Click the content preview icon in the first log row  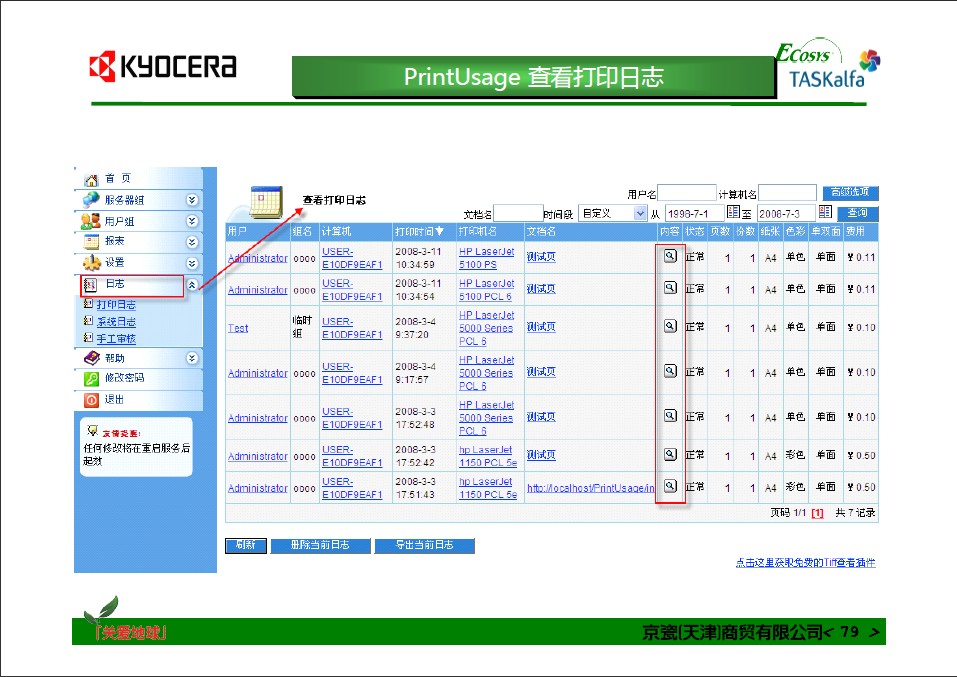pos(670,256)
